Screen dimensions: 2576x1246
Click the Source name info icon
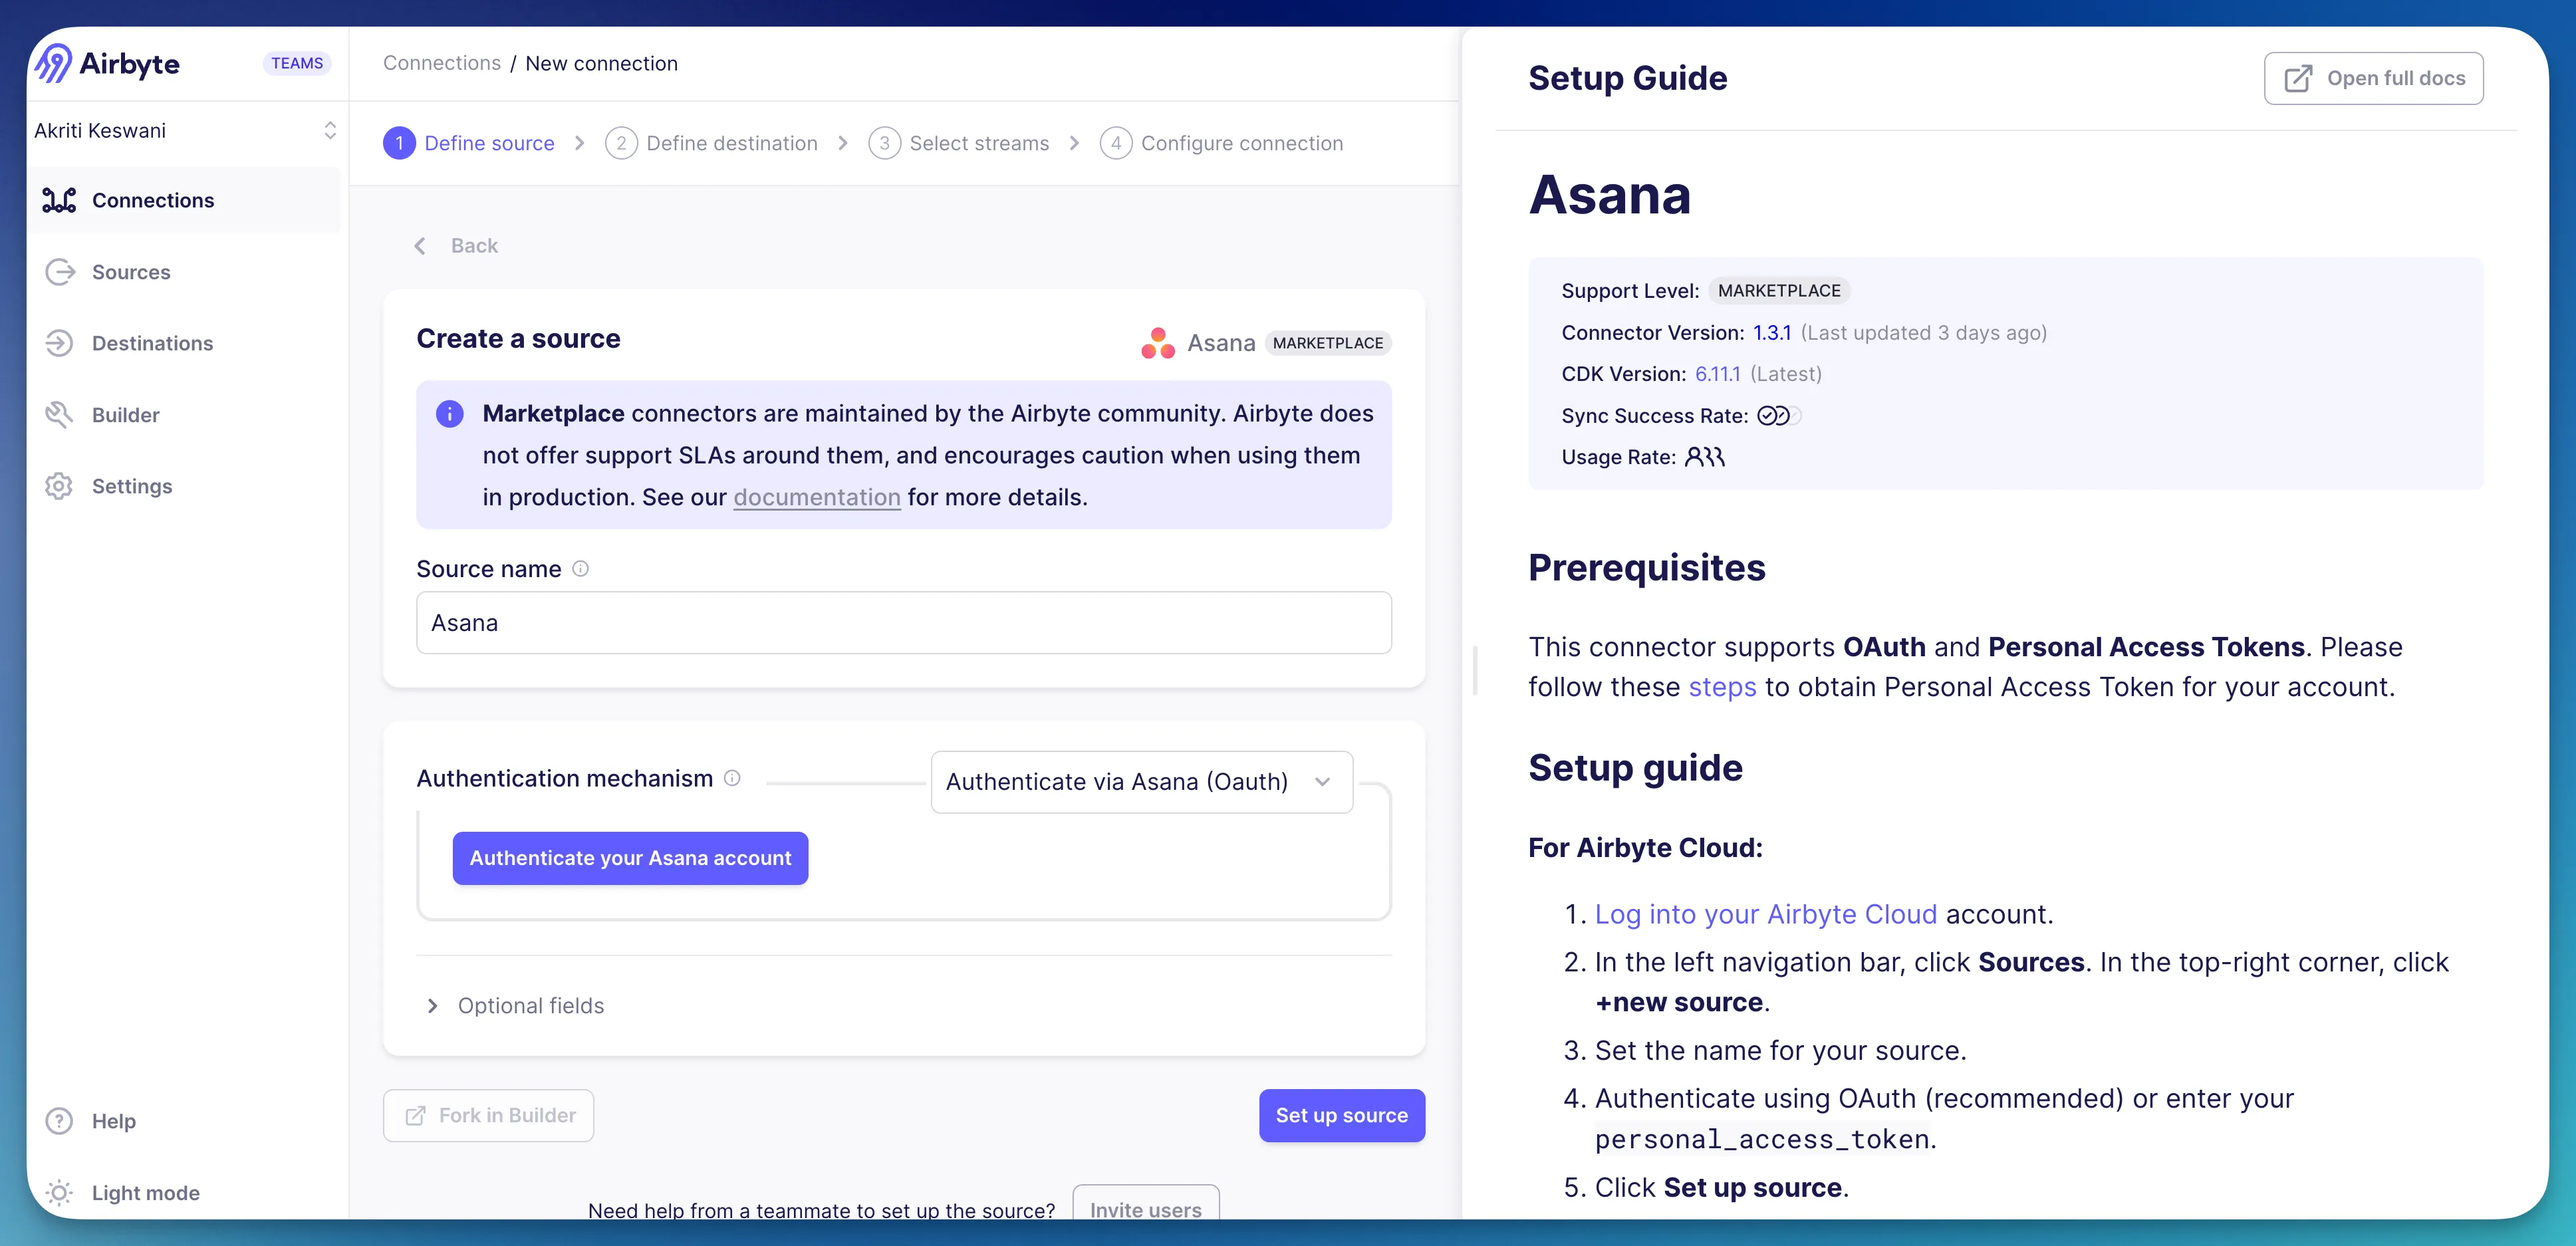pos(580,569)
